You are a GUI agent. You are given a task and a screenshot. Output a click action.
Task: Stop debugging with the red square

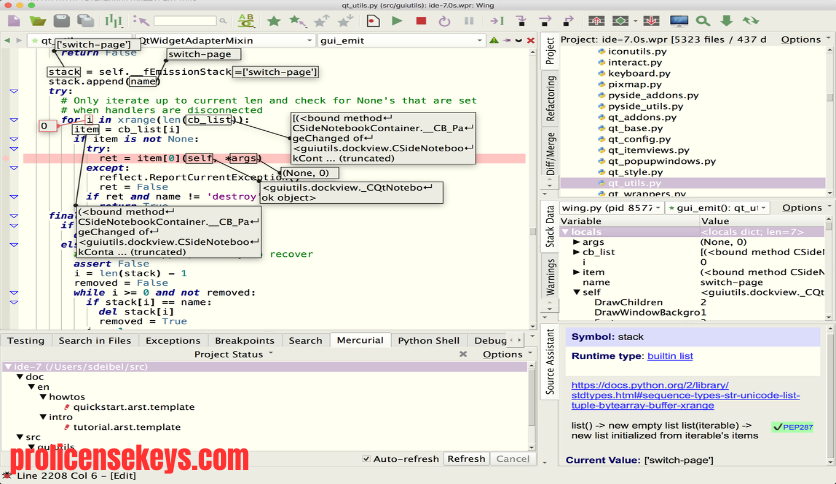coord(421,21)
